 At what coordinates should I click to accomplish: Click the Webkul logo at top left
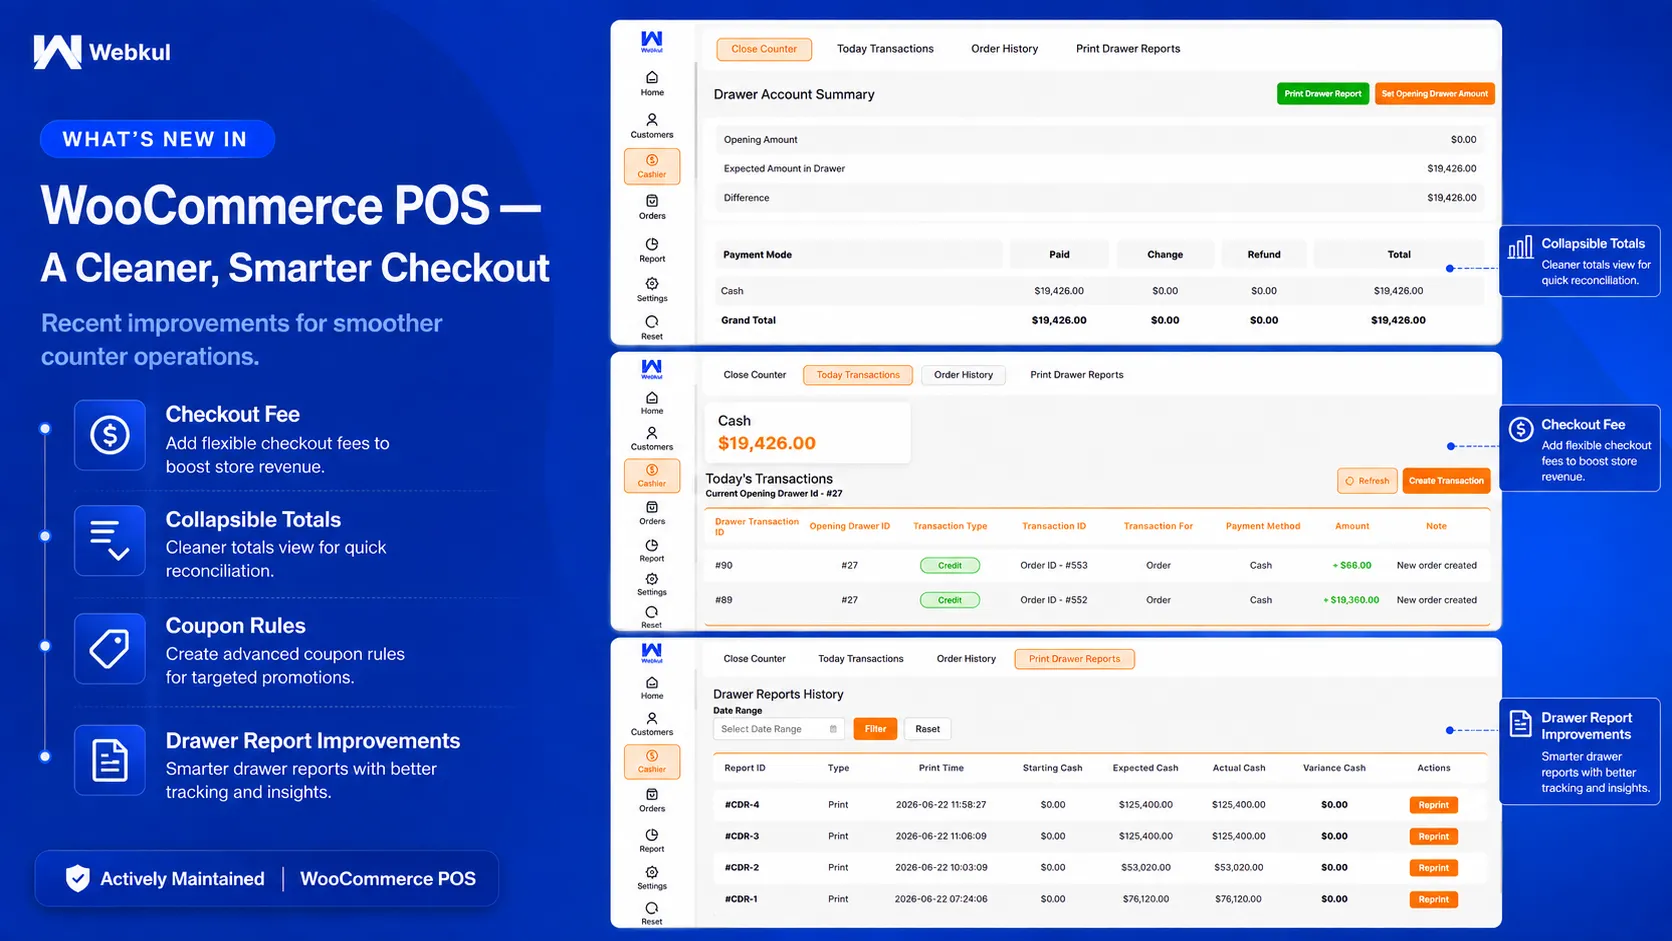[102, 52]
